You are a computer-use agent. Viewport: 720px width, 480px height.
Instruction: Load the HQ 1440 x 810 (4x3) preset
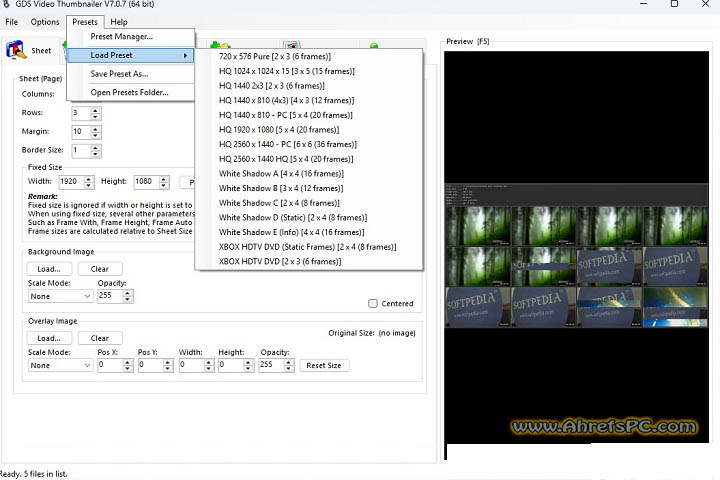309,101
